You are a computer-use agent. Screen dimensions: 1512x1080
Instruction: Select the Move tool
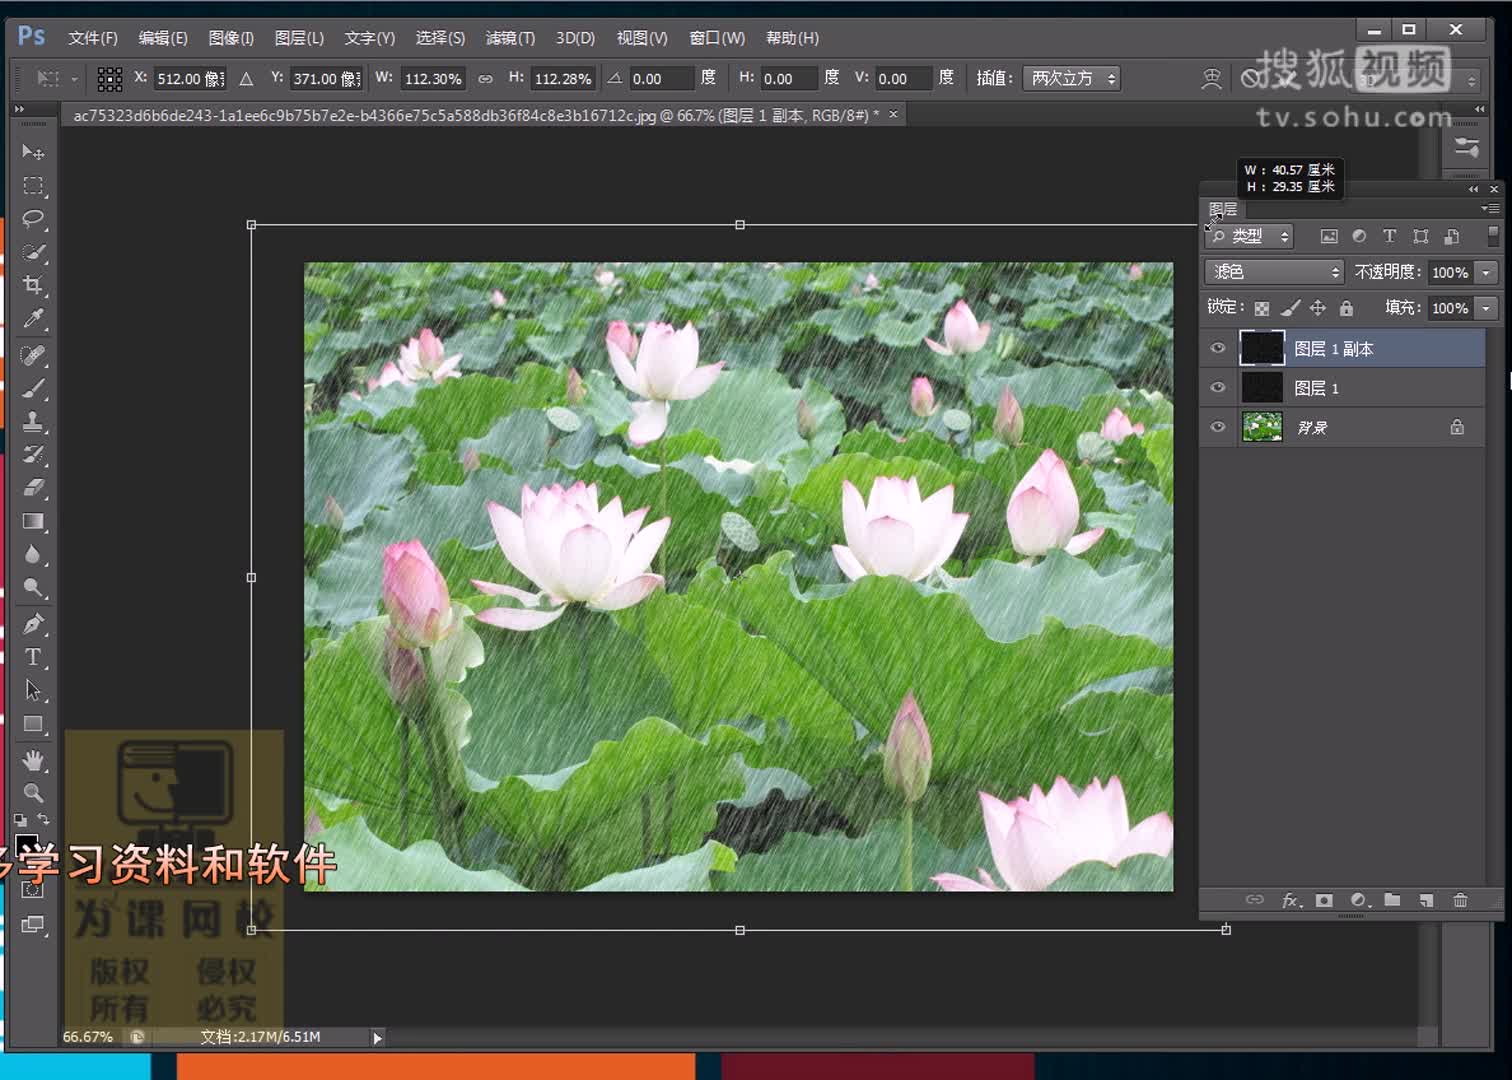click(33, 152)
